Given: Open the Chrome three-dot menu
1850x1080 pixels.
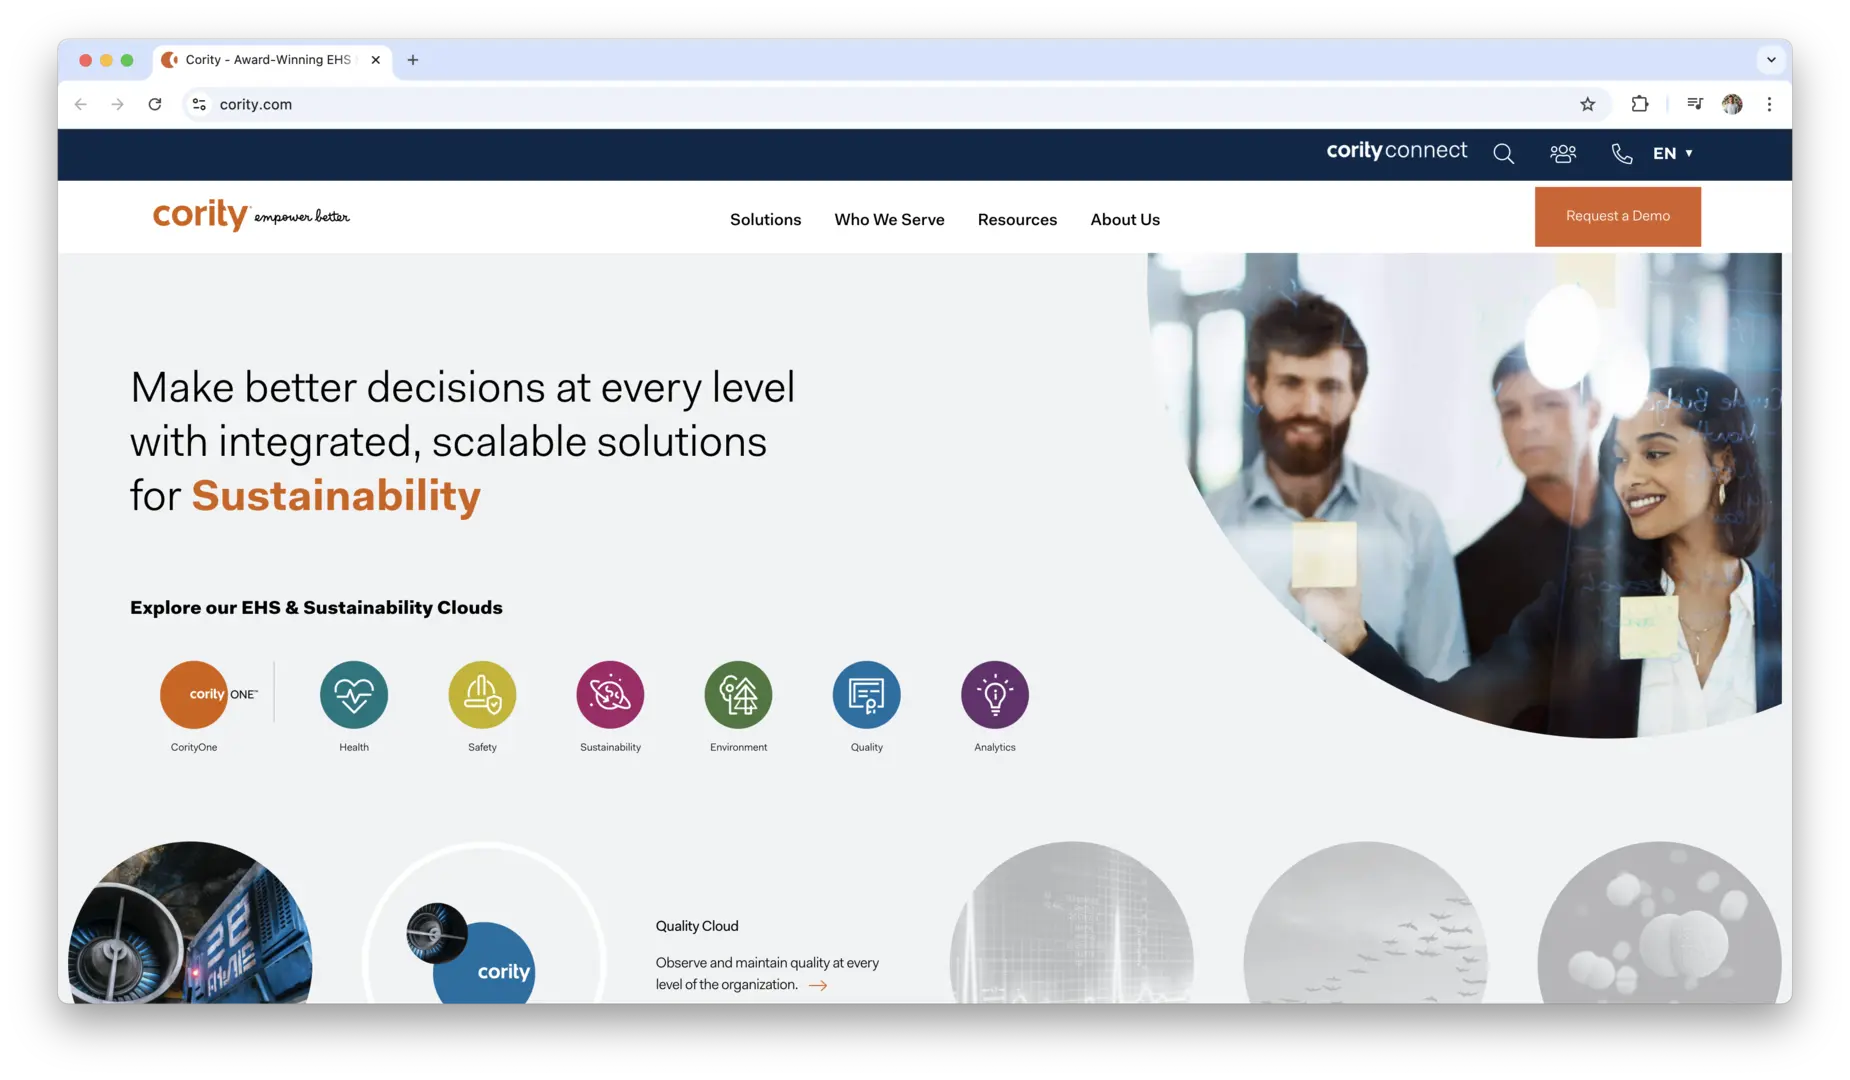Looking at the screenshot, I should 1769,104.
